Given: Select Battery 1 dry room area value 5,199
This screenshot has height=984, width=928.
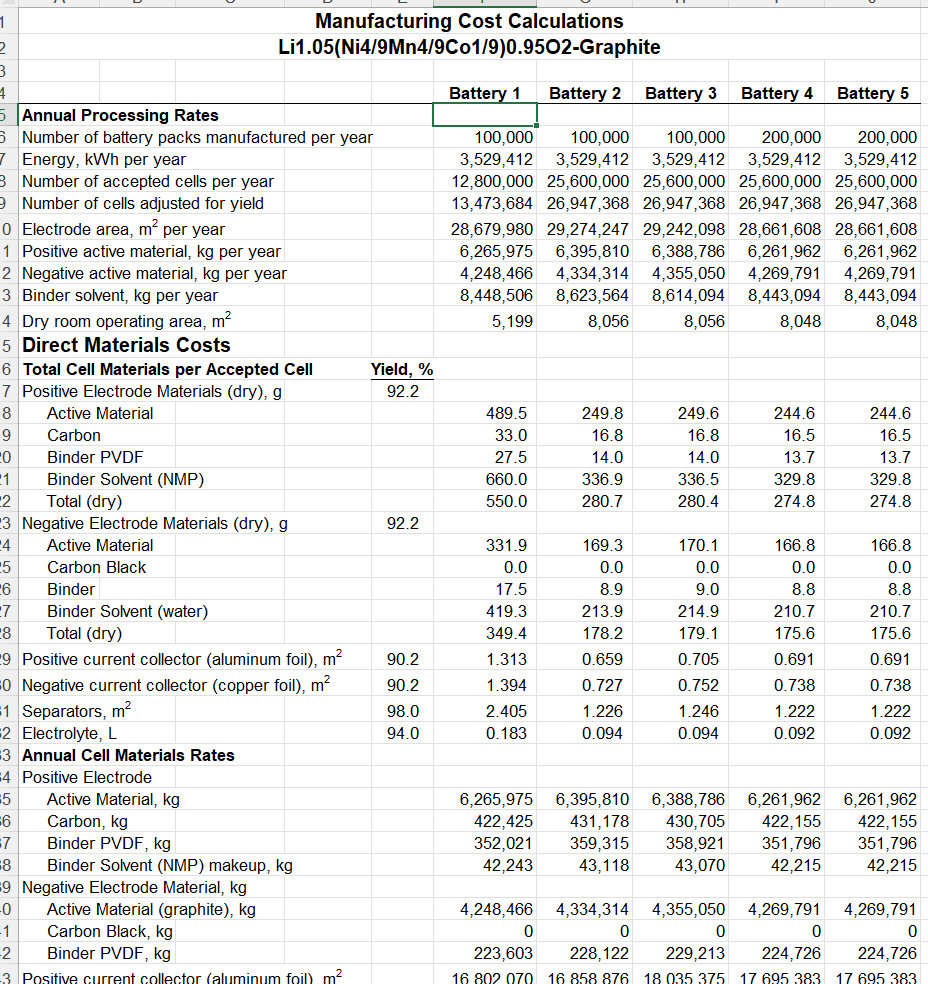Looking at the screenshot, I should click(x=512, y=321).
